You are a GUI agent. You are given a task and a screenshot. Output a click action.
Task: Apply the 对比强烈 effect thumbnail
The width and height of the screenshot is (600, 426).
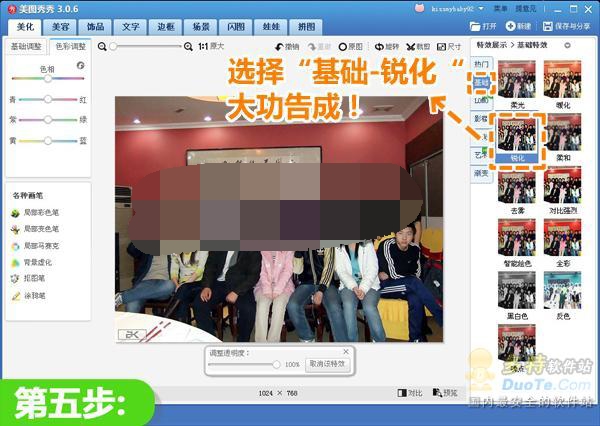(562, 186)
